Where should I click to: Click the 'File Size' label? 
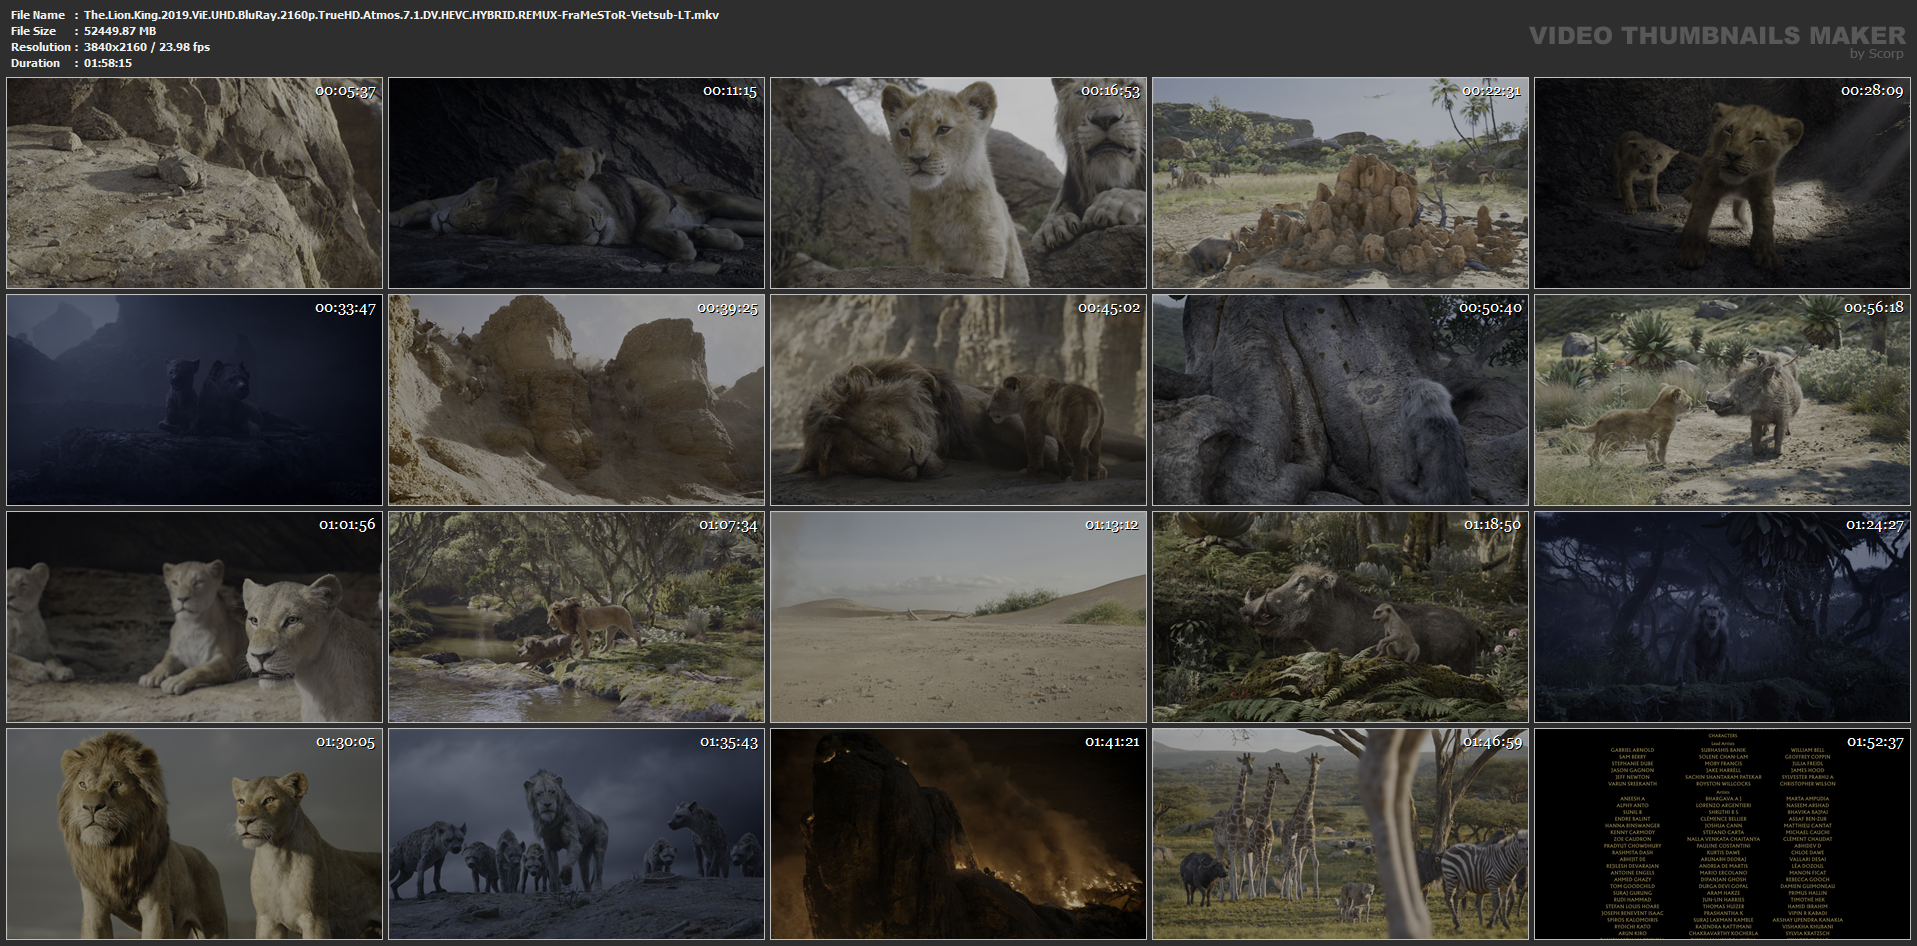[x=34, y=31]
